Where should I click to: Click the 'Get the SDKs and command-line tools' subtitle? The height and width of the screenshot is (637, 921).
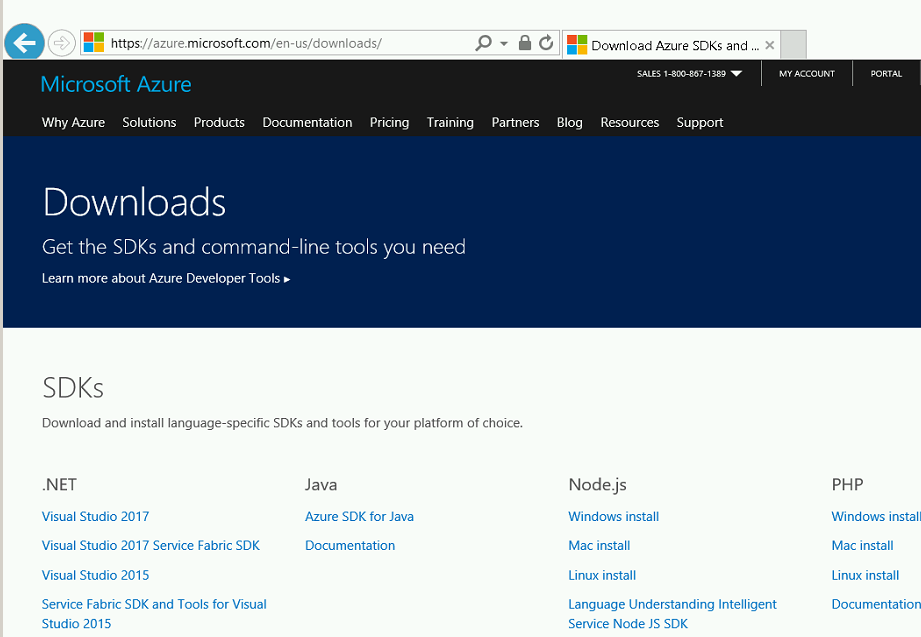(254, 247)
